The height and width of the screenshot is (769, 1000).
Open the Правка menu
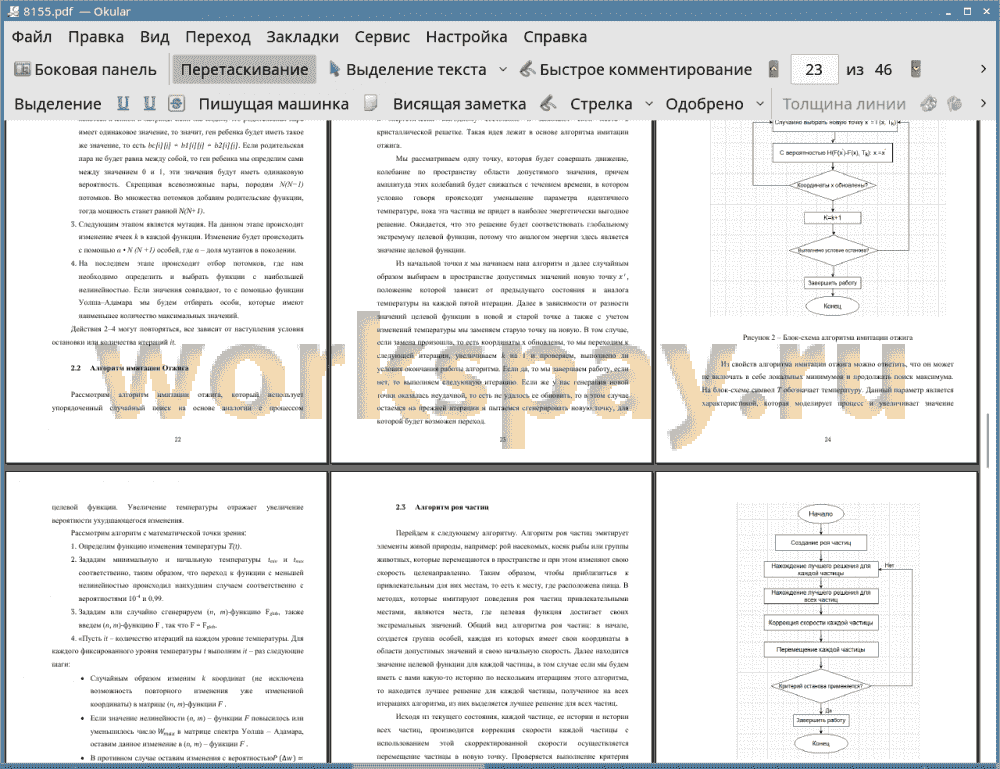point(96,37)
